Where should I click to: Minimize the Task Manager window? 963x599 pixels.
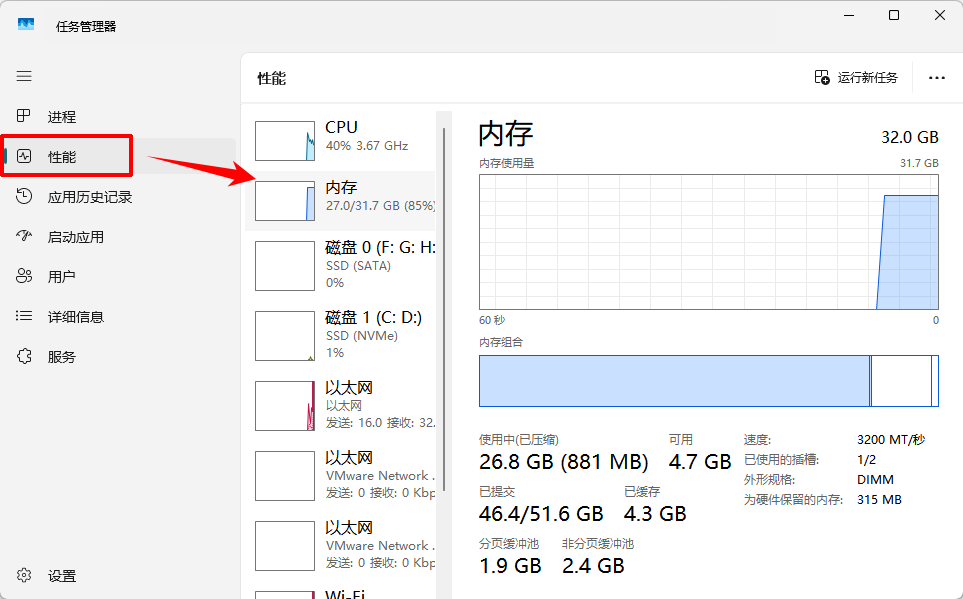tap(849, 15)
